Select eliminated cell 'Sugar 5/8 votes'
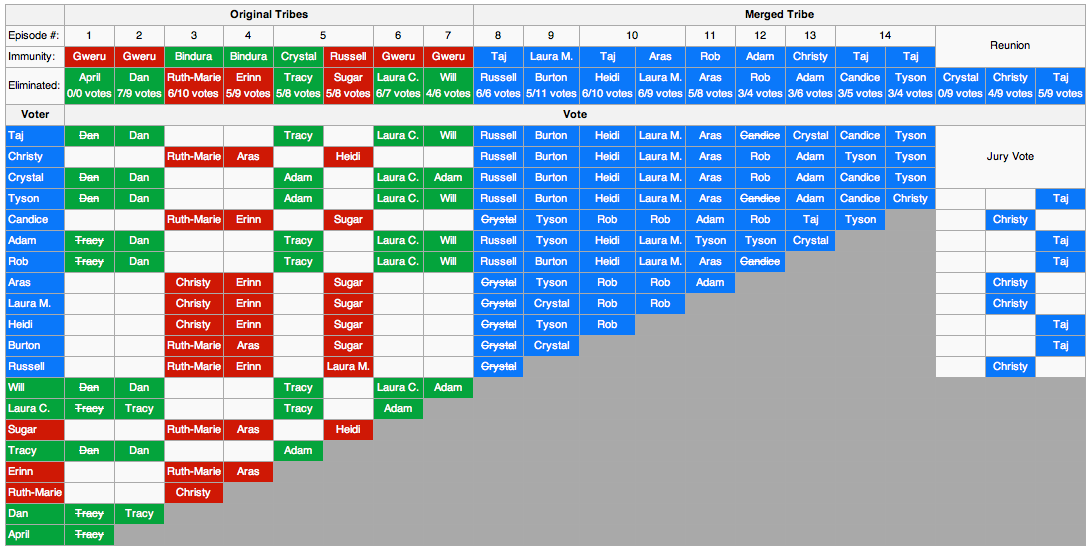1089x551 pixels. (348, 85)
